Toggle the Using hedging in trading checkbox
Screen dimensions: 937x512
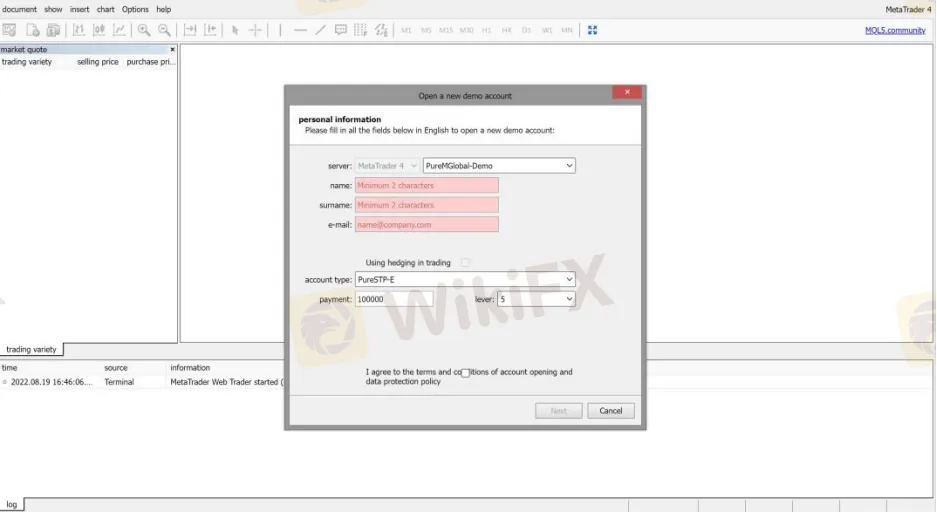pyautogui.click(x=465, y=263)
